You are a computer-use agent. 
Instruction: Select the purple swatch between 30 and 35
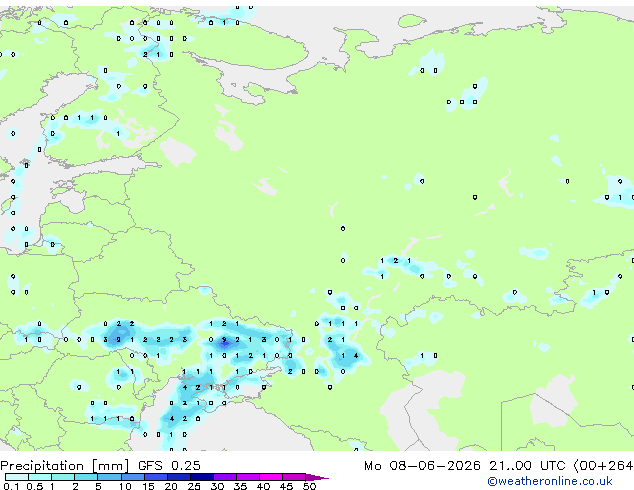click(x=224, y=477)
